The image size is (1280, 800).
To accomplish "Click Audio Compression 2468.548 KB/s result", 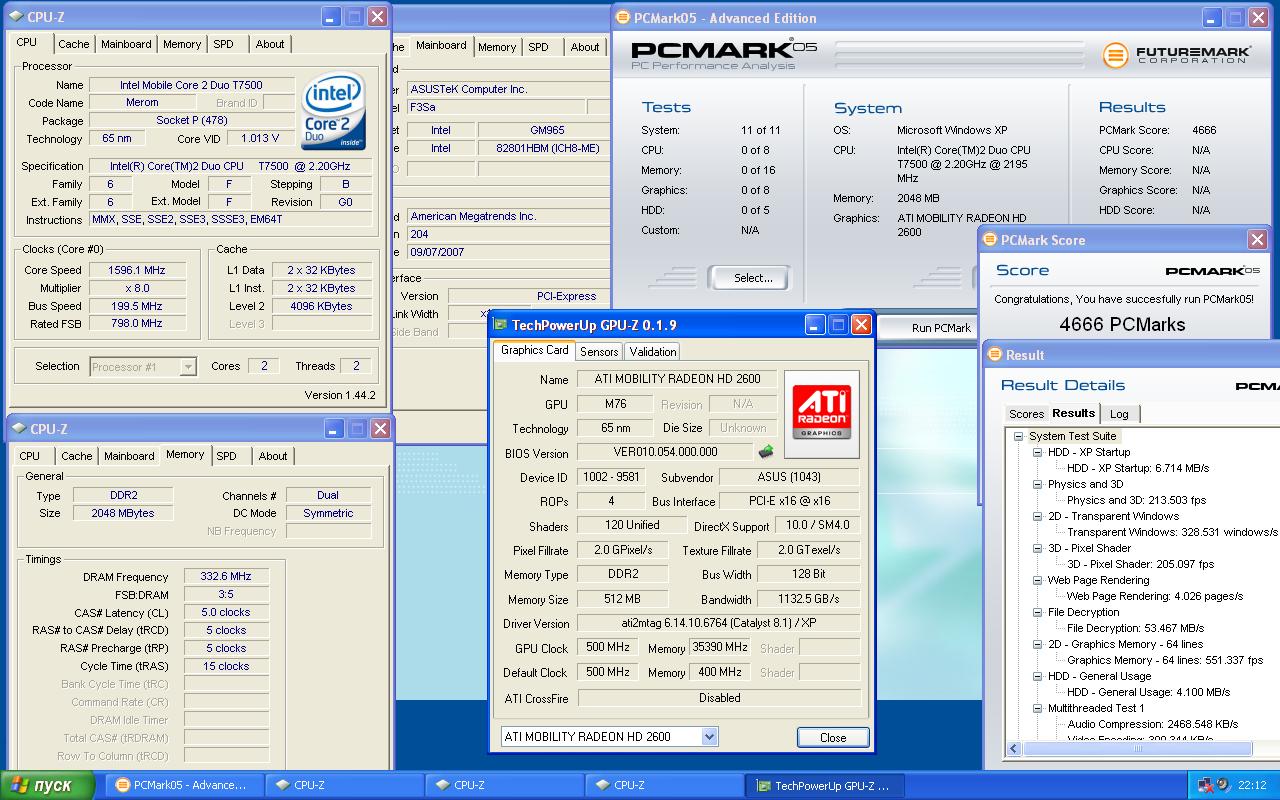I will (x=1152, y=724).
